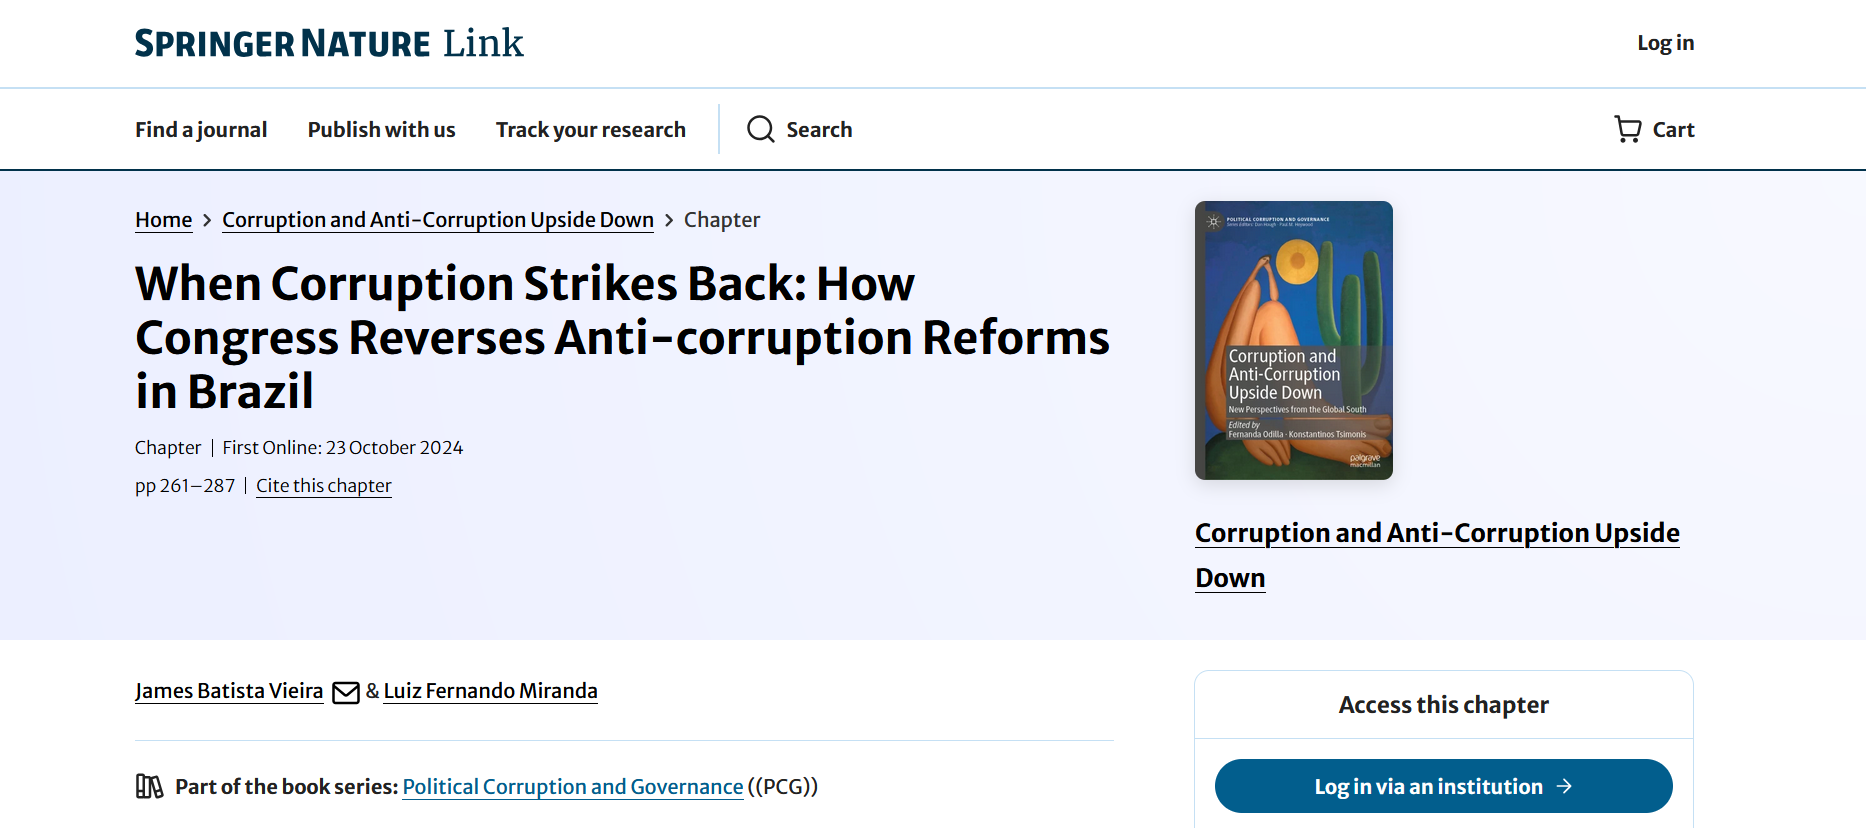Click the search magnifier icon
Screen dimensions: 1866x828
click(761, 129)
